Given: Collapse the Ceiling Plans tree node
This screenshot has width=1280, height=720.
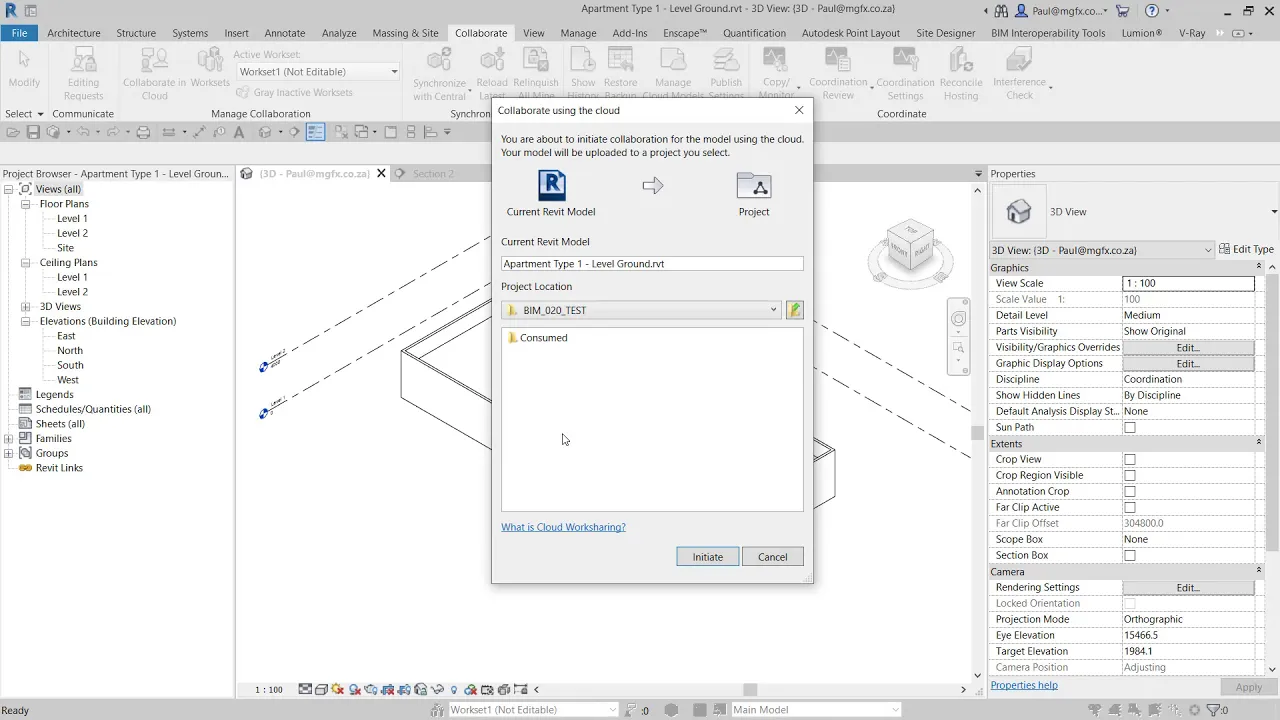Looking at the screenshot, I should click(x=26, y=263).
